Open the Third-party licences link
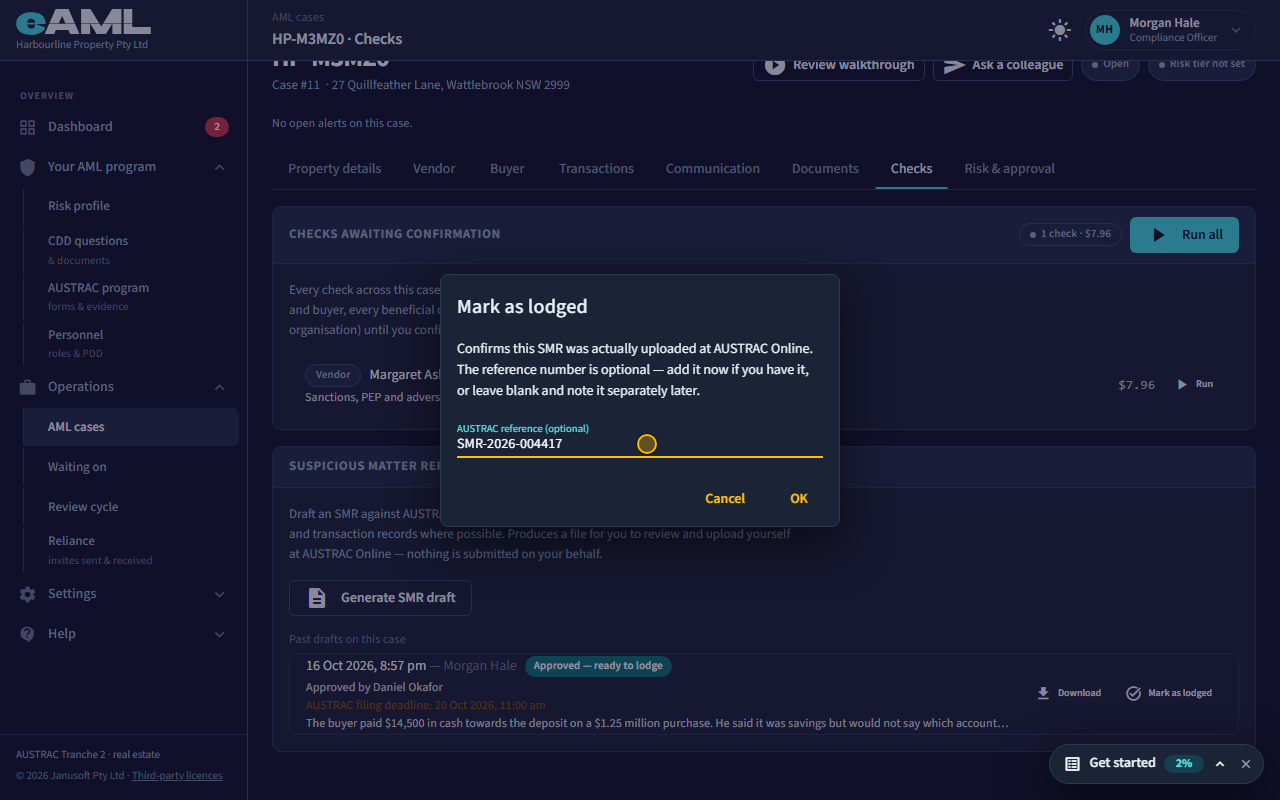This screenshot has width=1280, height=800. (x=177, y=776)
